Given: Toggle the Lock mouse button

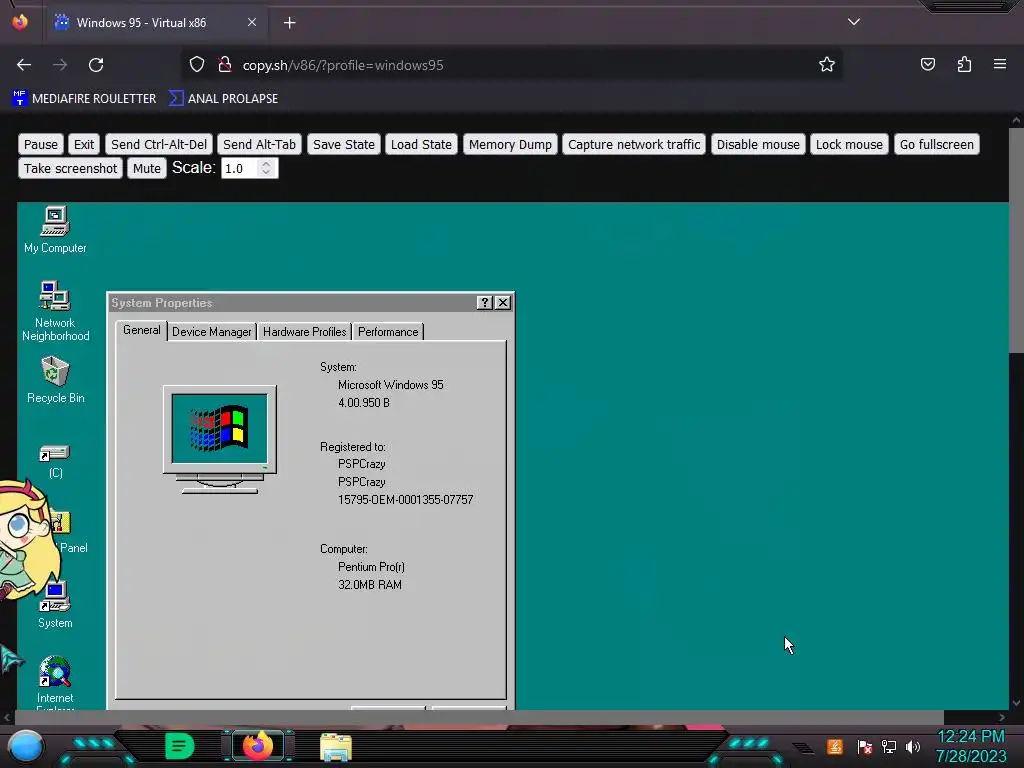Looking at the screenshot, I should [x=849, y=144].
